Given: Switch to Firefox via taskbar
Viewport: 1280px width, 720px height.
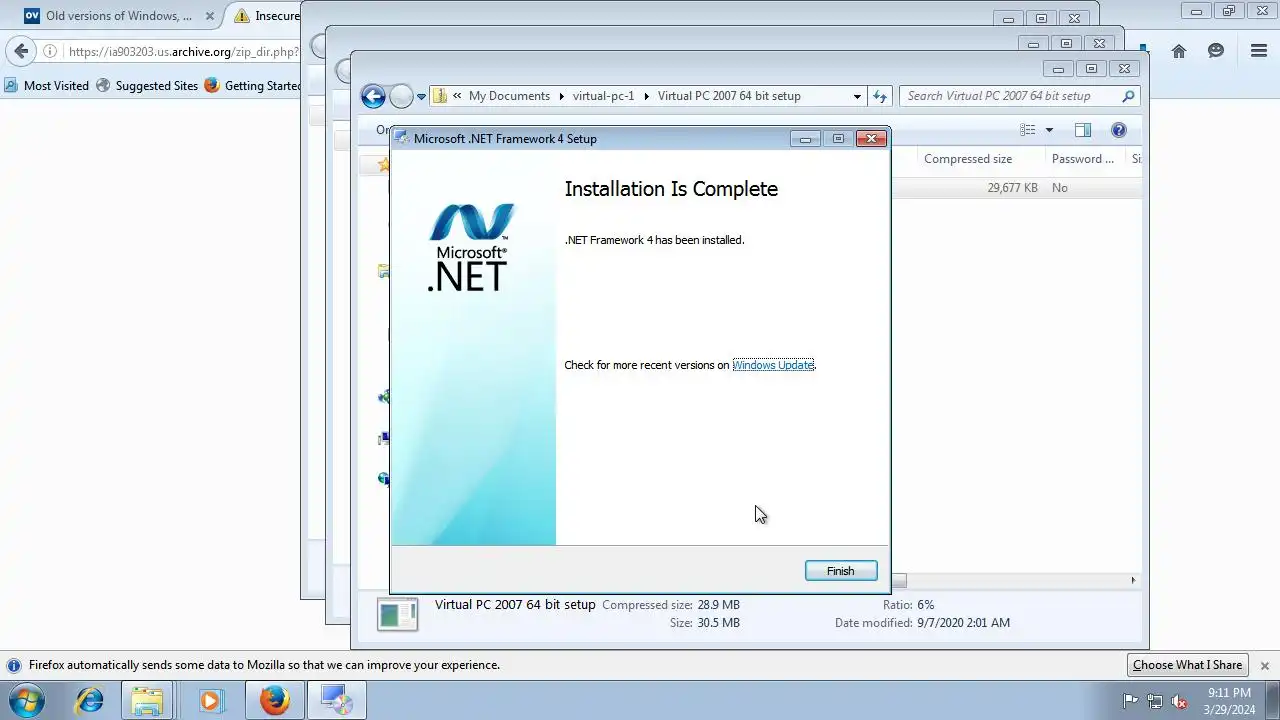Looking at the screenshot, I should coord(275,701).
